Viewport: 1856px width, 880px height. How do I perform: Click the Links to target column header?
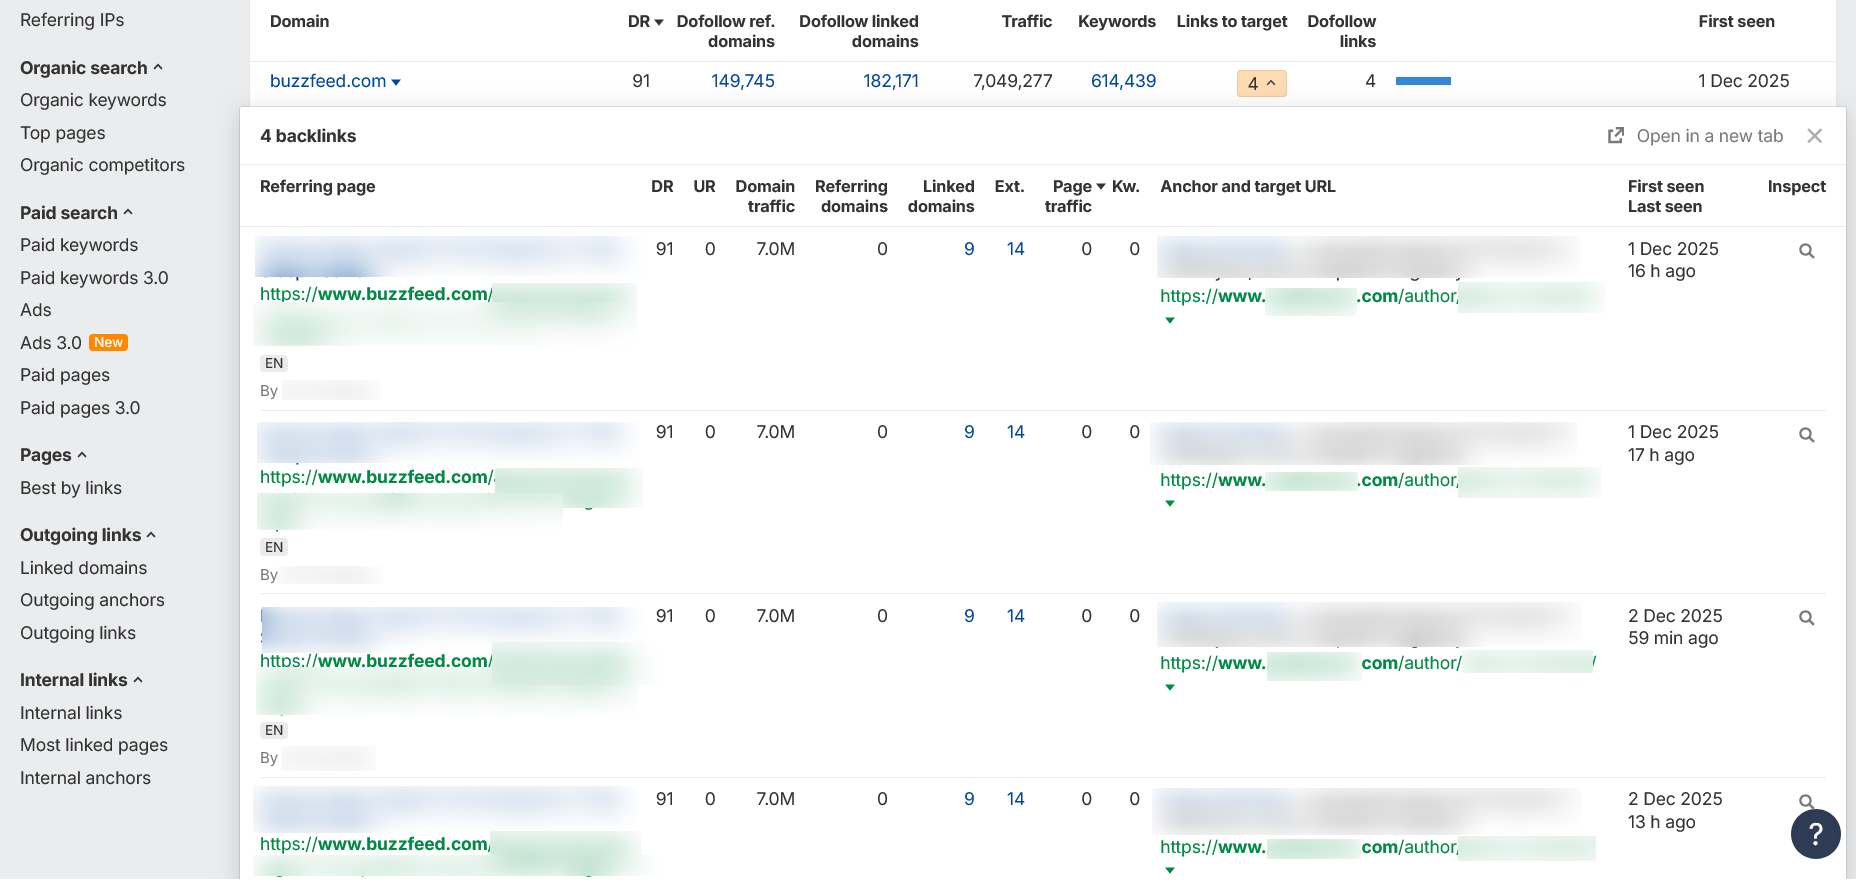[1232, 21]
